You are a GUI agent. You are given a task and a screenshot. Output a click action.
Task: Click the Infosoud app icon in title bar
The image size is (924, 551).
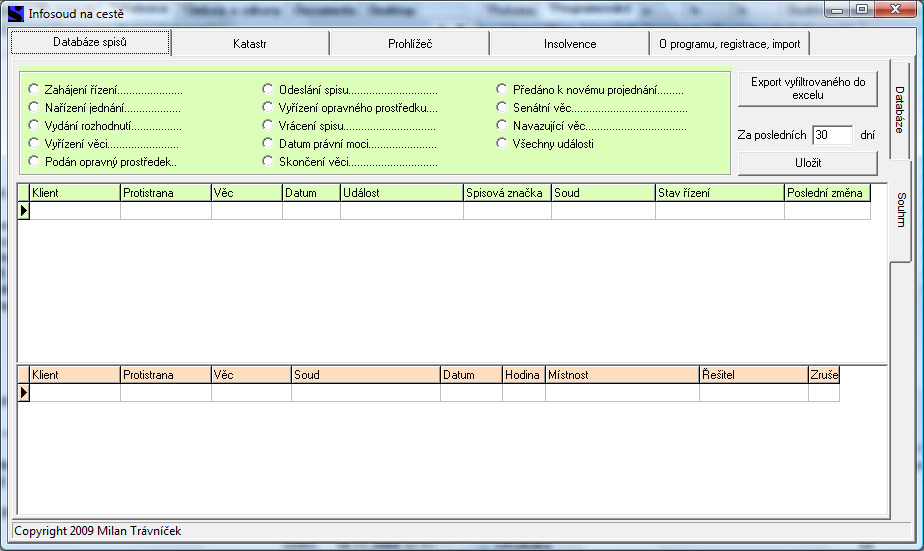click(15, 14)
